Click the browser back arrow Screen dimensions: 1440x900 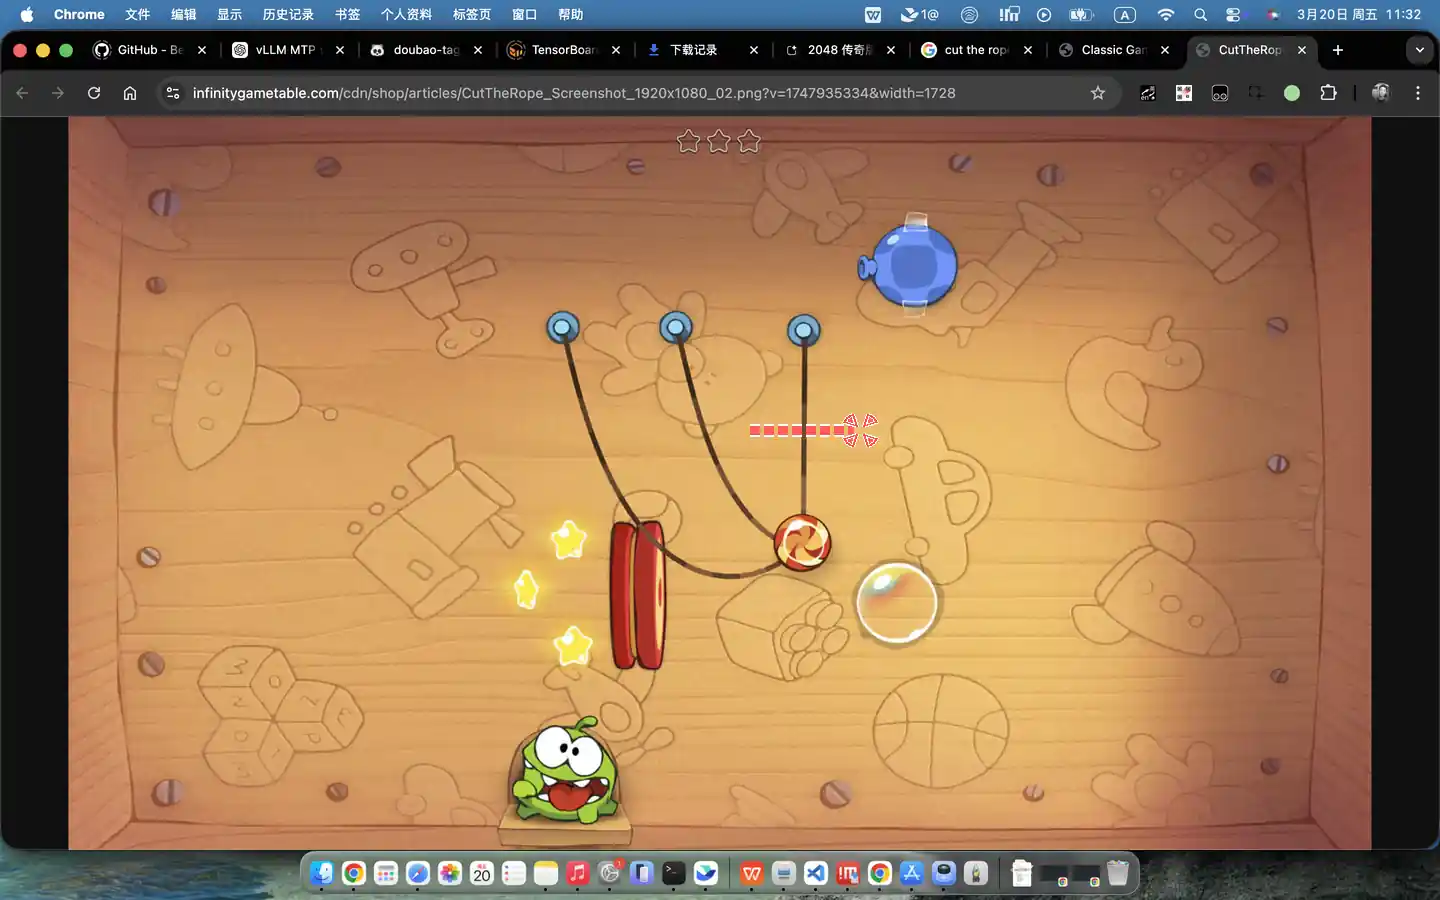[x=22, y=93]
